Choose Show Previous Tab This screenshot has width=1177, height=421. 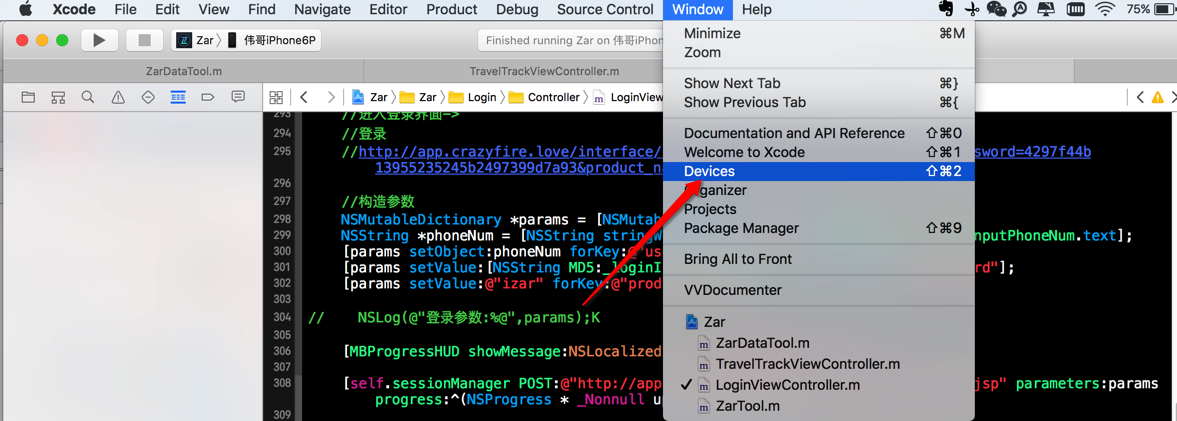[x=819, y=102]
